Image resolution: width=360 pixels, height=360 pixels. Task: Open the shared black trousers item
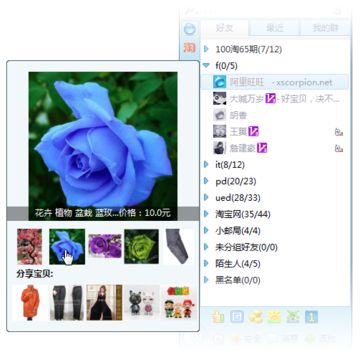pos(66,303)
